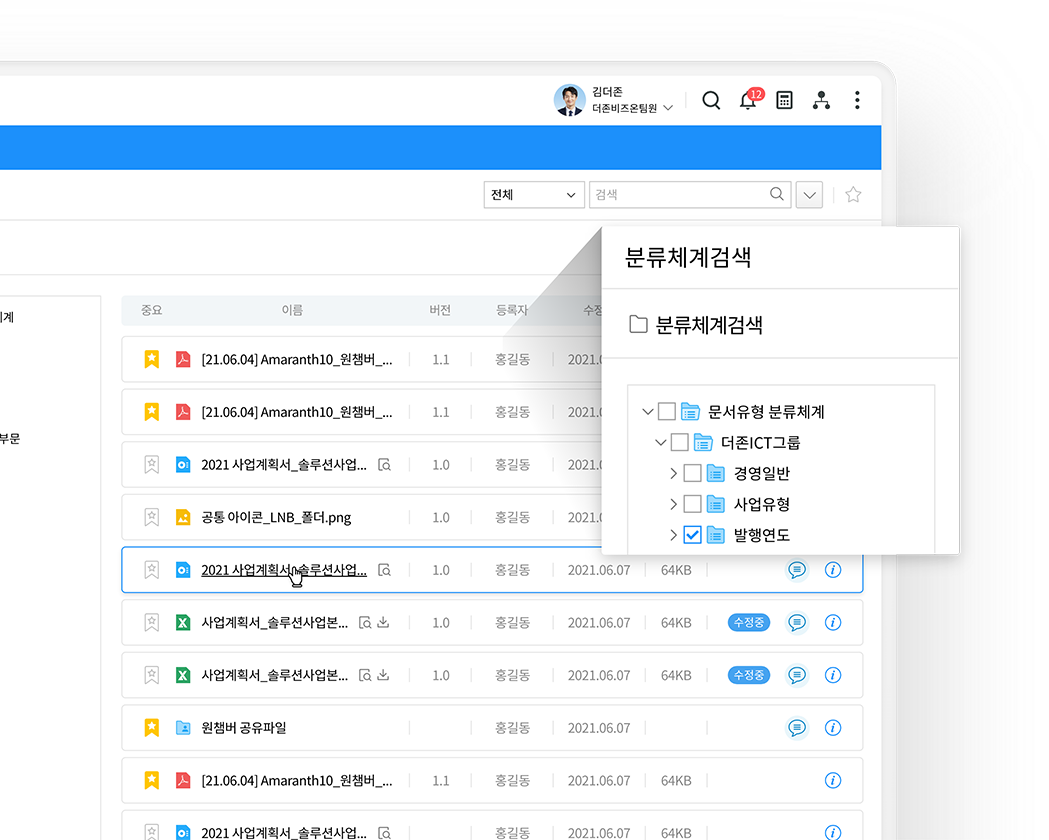This screenshot has height=840, width=1049.
Task: Click 64KB in the highlighted row
Action: click(676, 570)
